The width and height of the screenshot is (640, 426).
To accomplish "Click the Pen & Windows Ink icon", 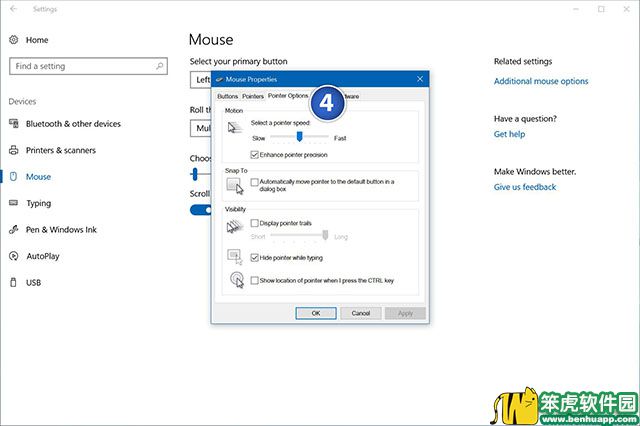I will tap(14, 230).
